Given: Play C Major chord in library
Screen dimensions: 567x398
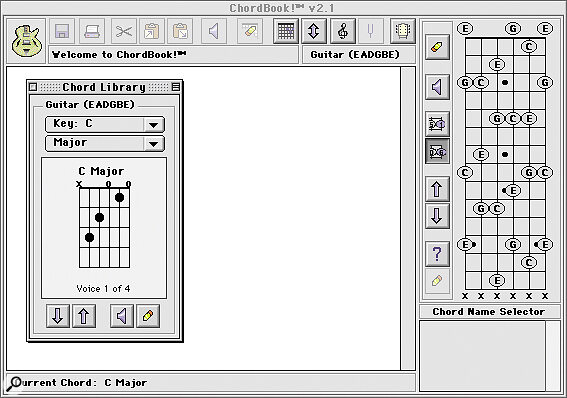Looking at the screenshot, I should 122,316.
